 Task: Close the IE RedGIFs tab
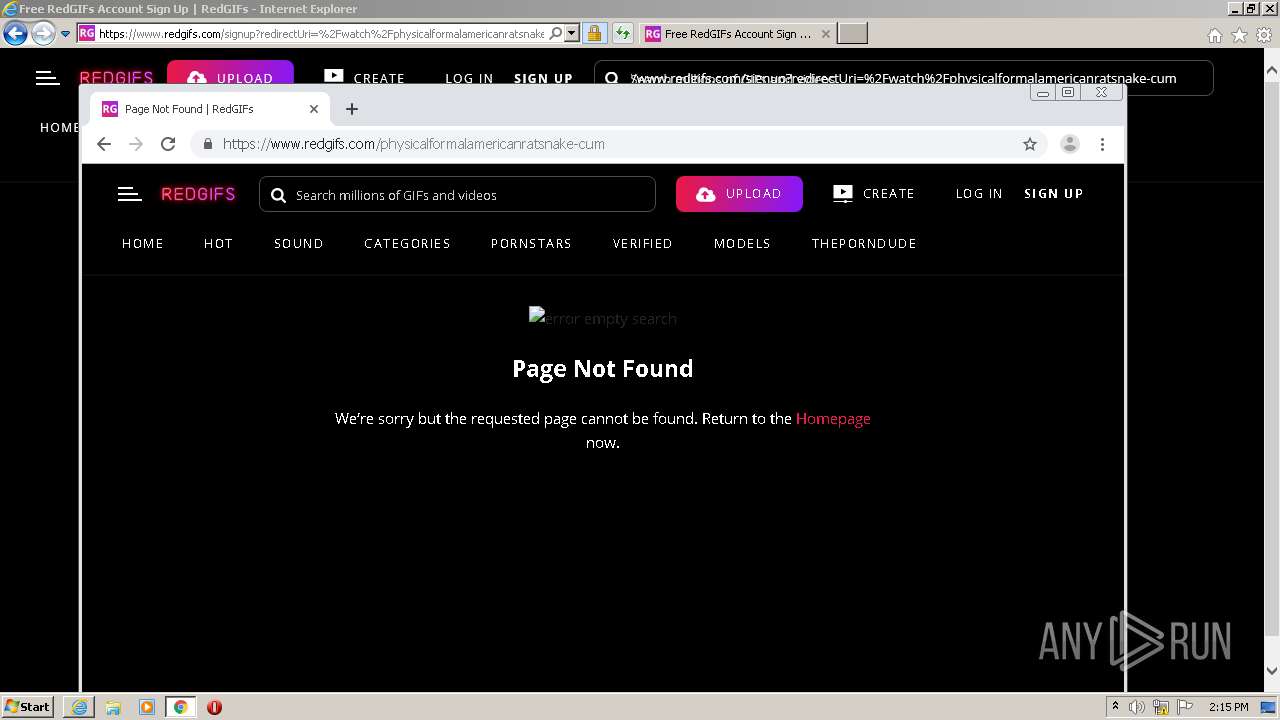click(x=825, y=34)
